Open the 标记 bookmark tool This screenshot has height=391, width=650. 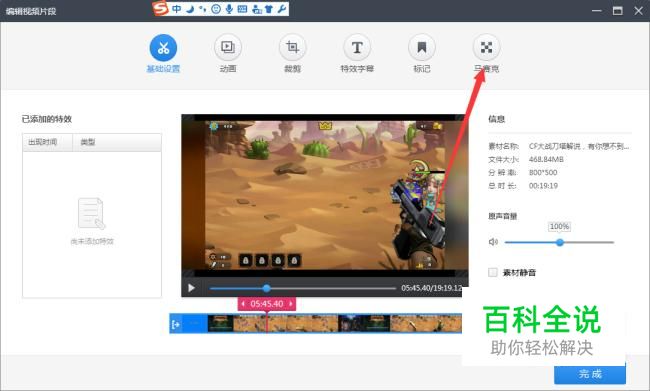tap(422, 48)
